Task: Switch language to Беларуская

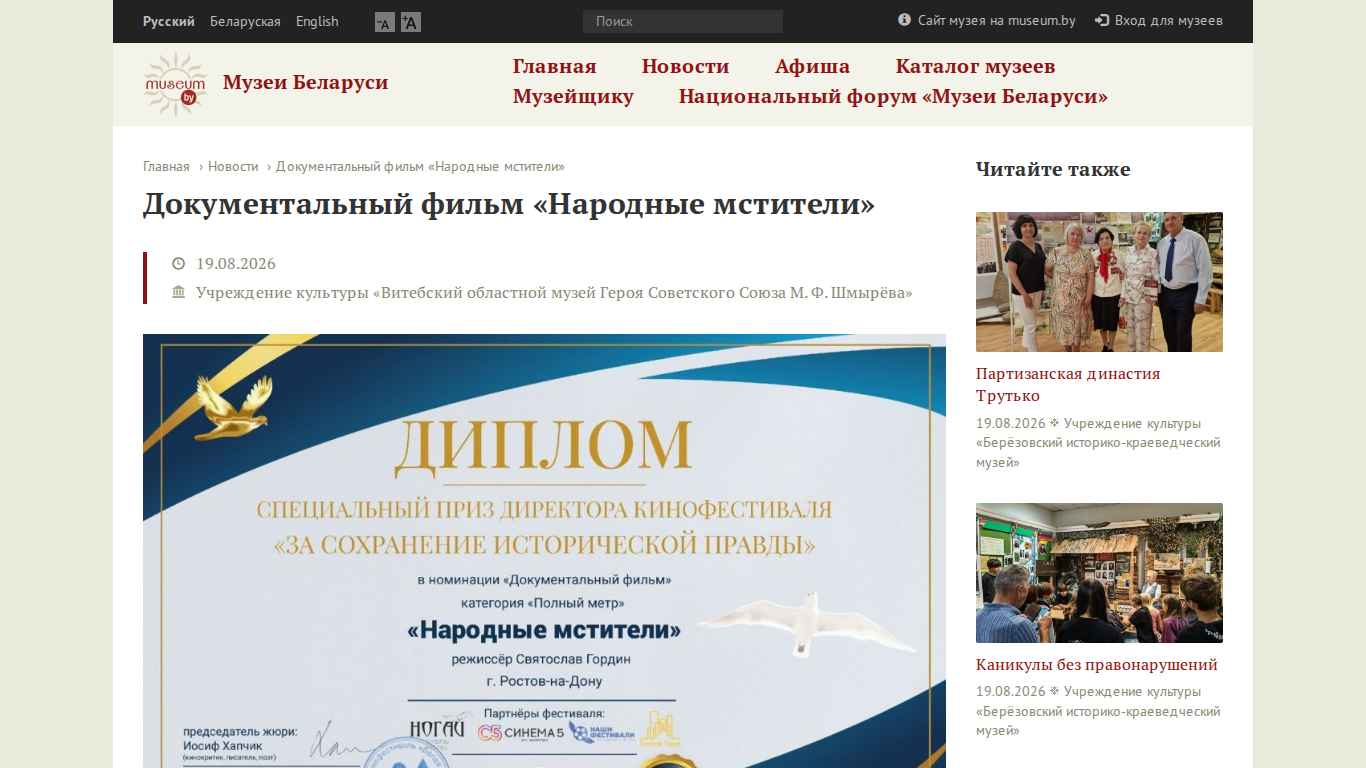Action: (245, 21)
